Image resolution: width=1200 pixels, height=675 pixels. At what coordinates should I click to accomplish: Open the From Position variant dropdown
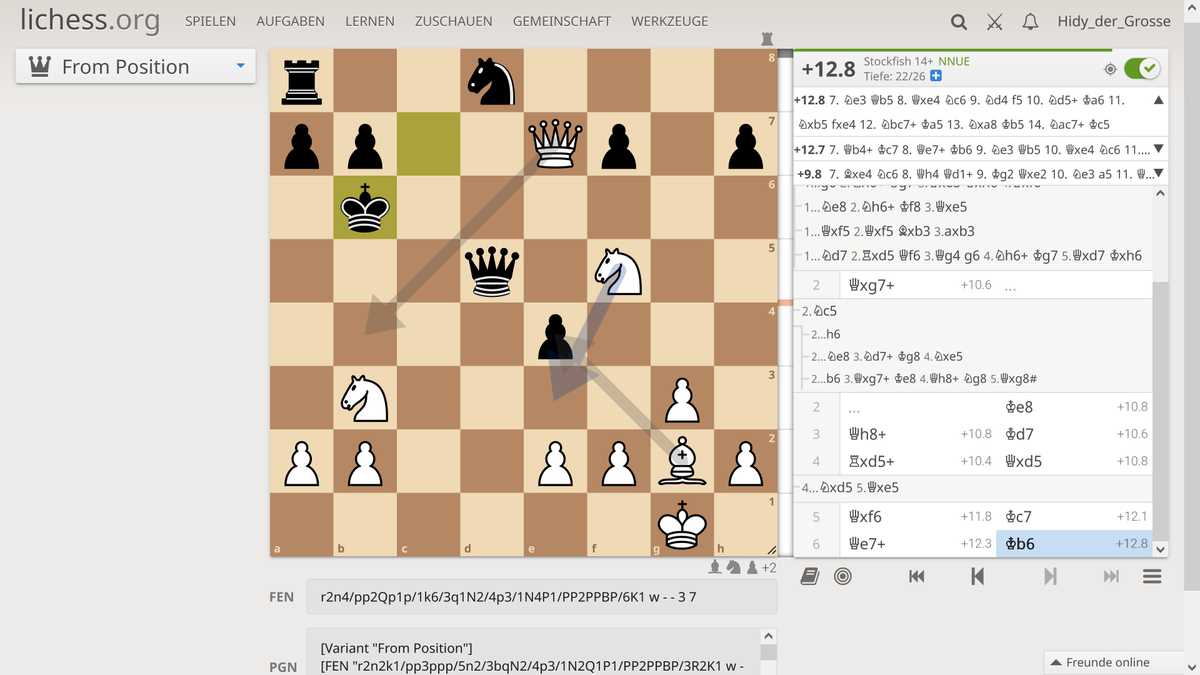135,66
